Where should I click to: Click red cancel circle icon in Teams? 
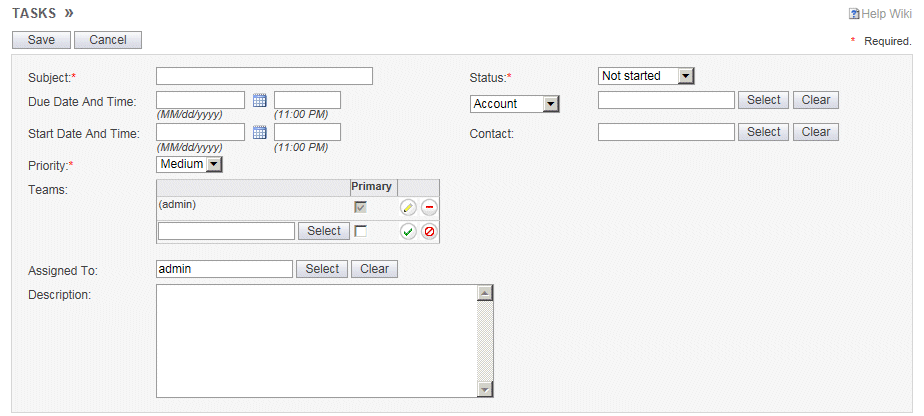429,231
